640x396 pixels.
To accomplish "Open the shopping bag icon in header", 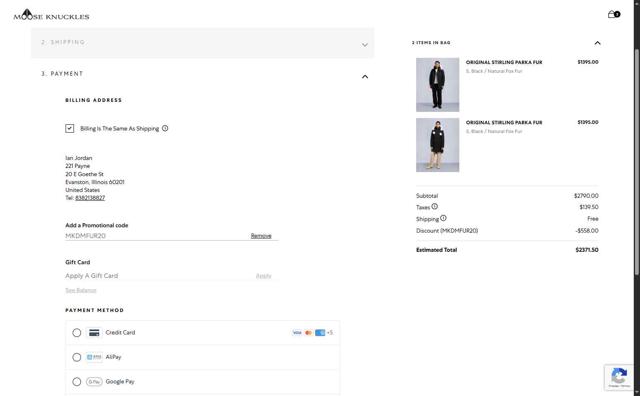I will [x=613, y=14].
